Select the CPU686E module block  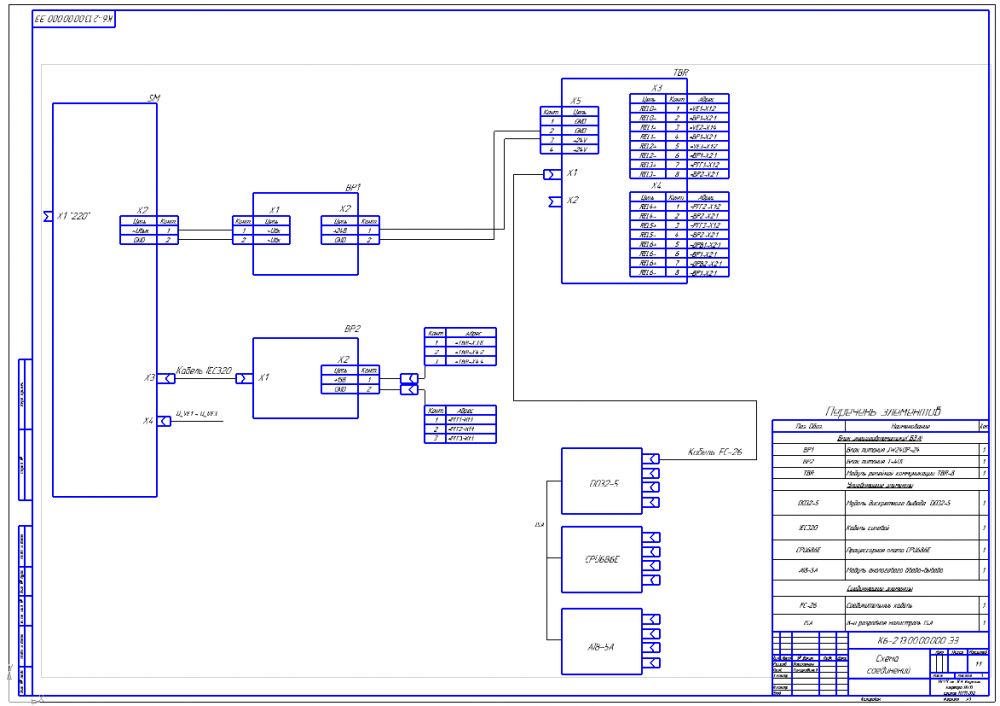click(601, 560)
